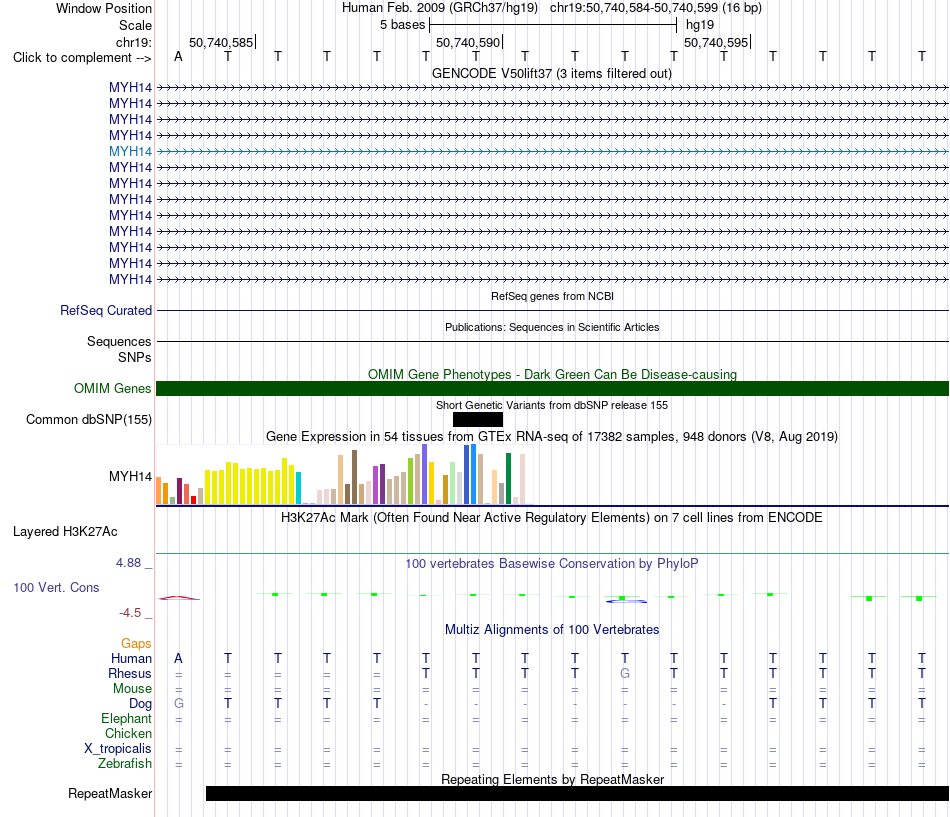The image size is (950, 817).
Task: Click the 'Click to complement -->' label
Action: click(82, 58)
